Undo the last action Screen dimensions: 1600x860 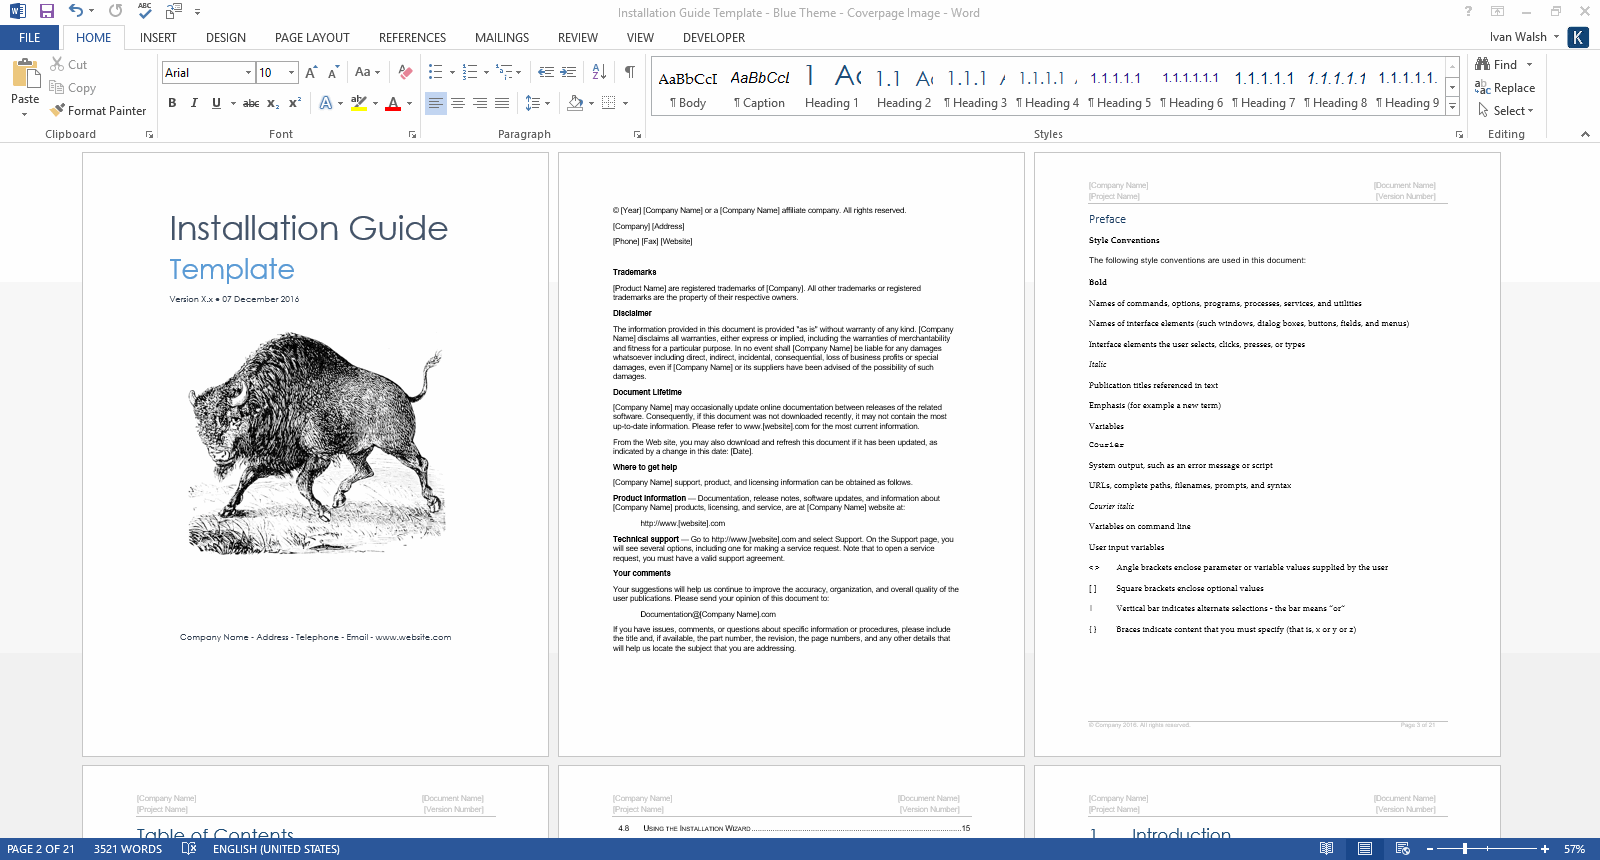[x=75, y=11]
